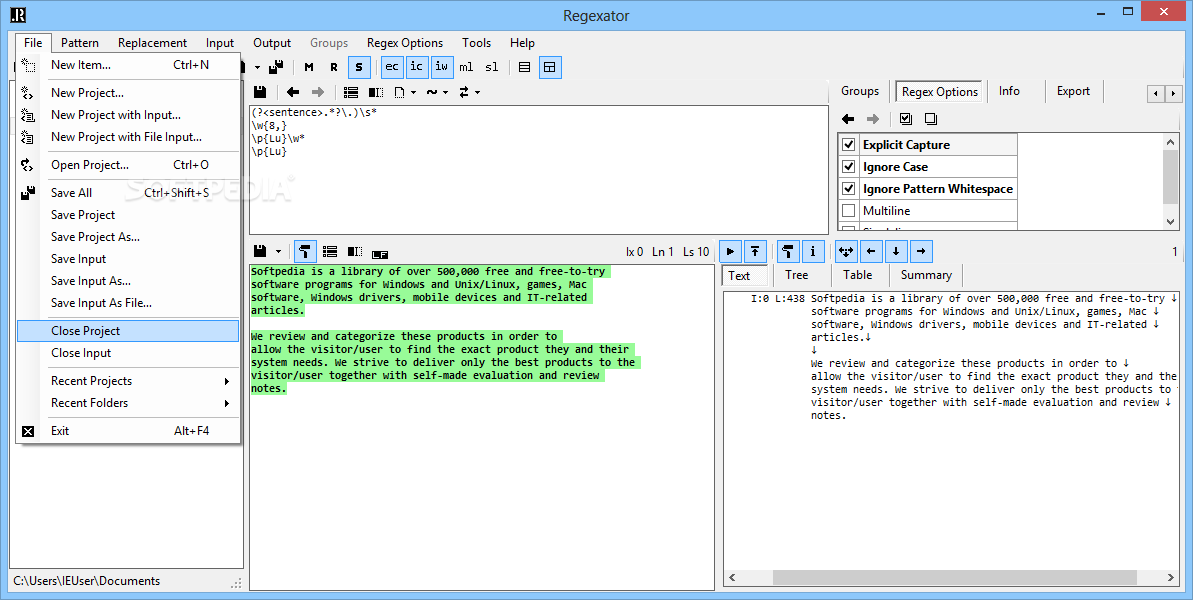The width and height of the screenshot is (1193, 600).
Task: Toggle the 'ic' ignore case option
Action: click(416, 67)
